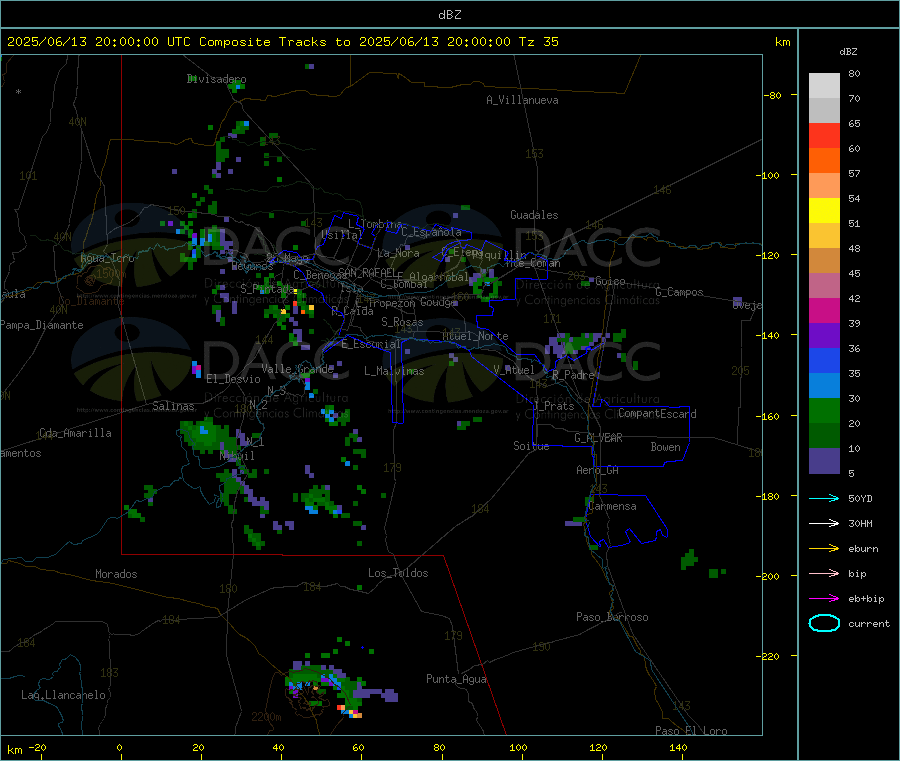Click the 'Atuel_Norte' label
The image size is (900, 761).
475,336
